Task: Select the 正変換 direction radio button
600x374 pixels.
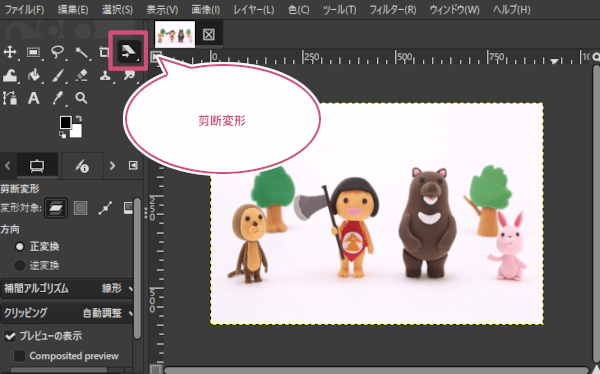Action: (x=20, y=247)
